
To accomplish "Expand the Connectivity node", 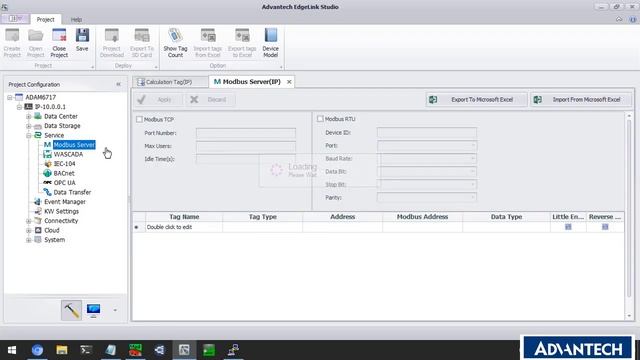I will coord(29,221).
